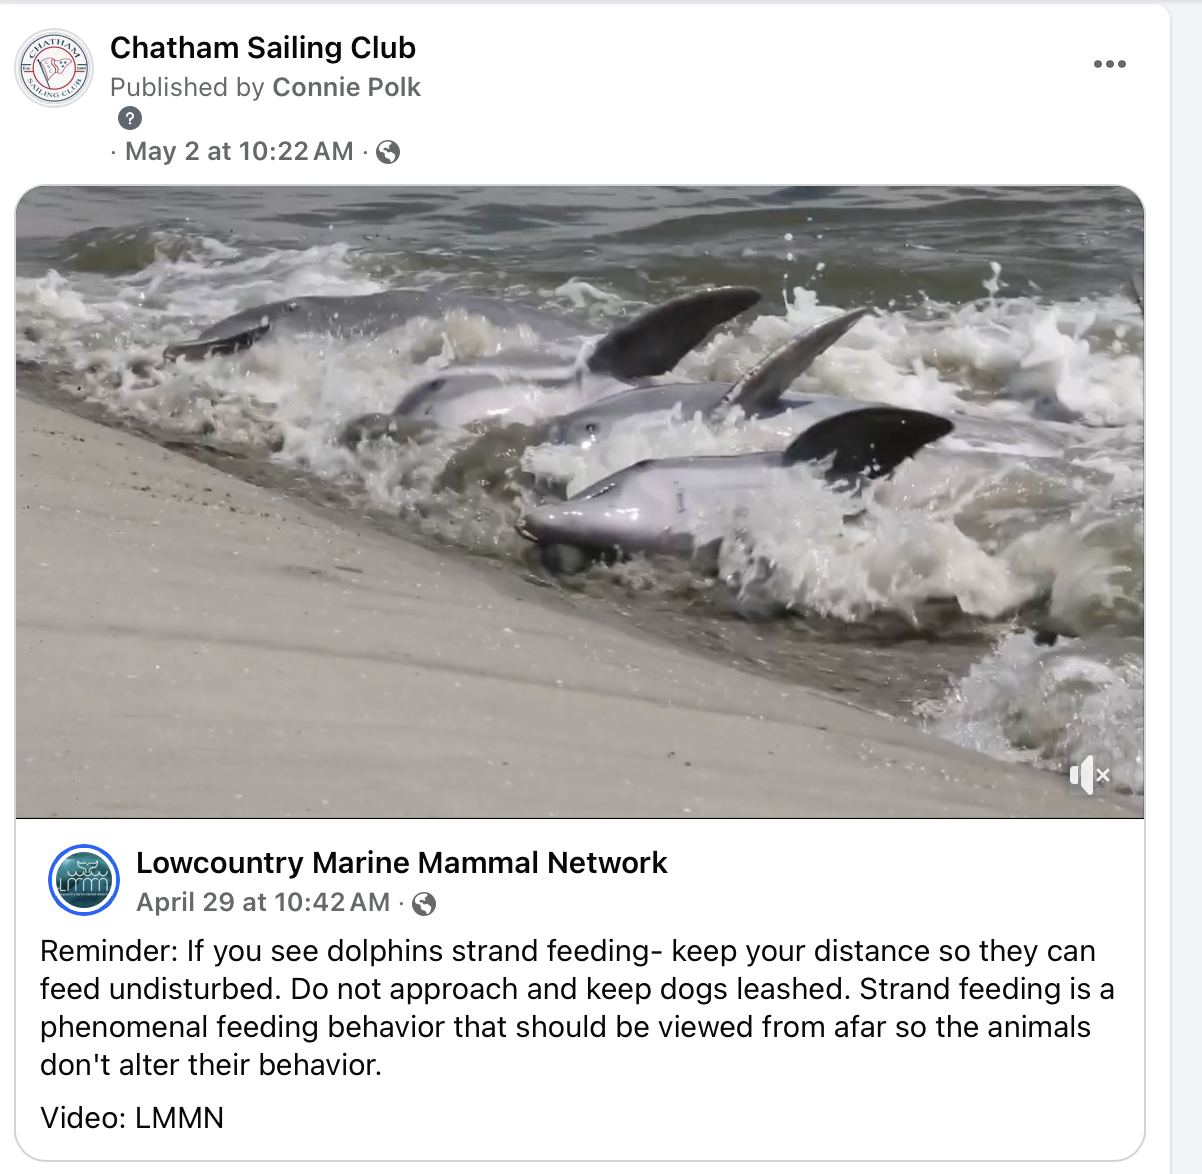Click the question mark info icon

(x=130, y=118)
